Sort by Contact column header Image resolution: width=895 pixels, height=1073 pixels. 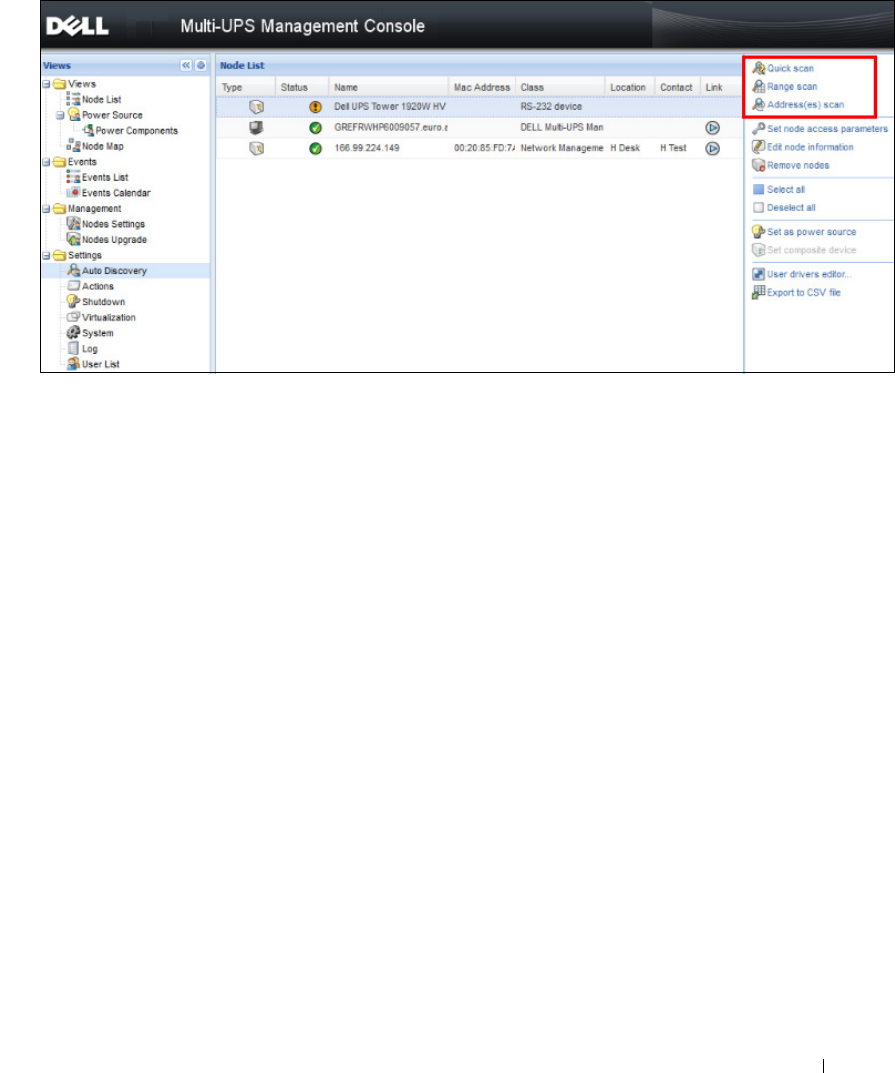pyautogui.click(x=677, y=88)
